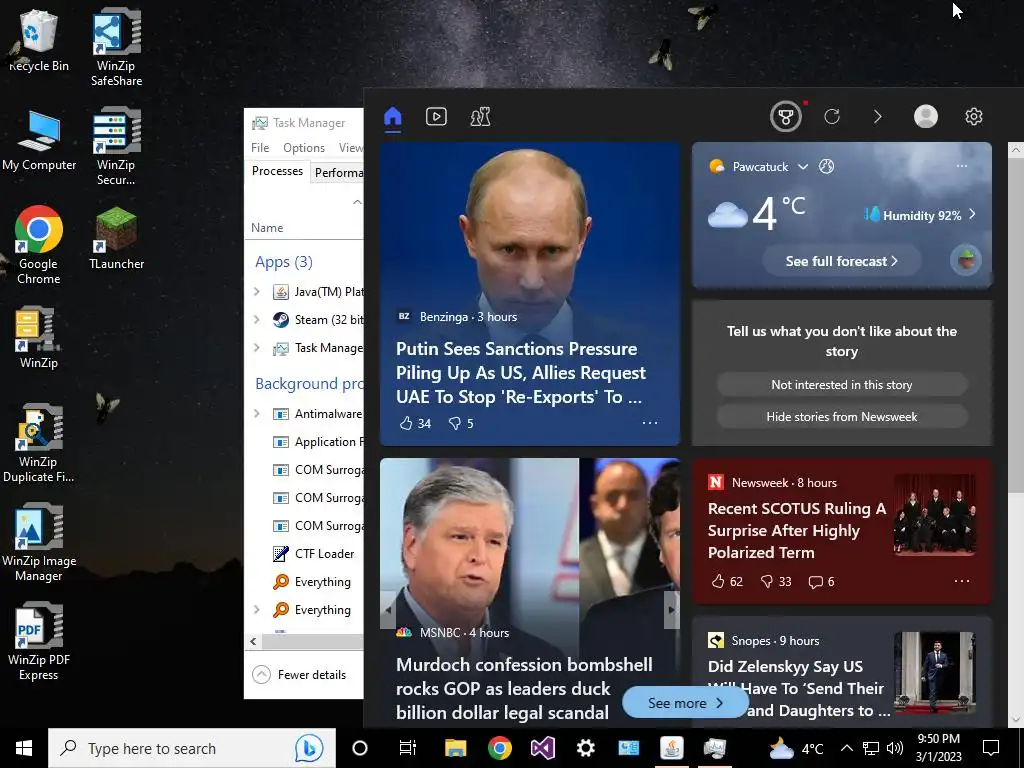
Task: Open weather card more options dots
Action: pyautogui.click(x=962, y=166)
